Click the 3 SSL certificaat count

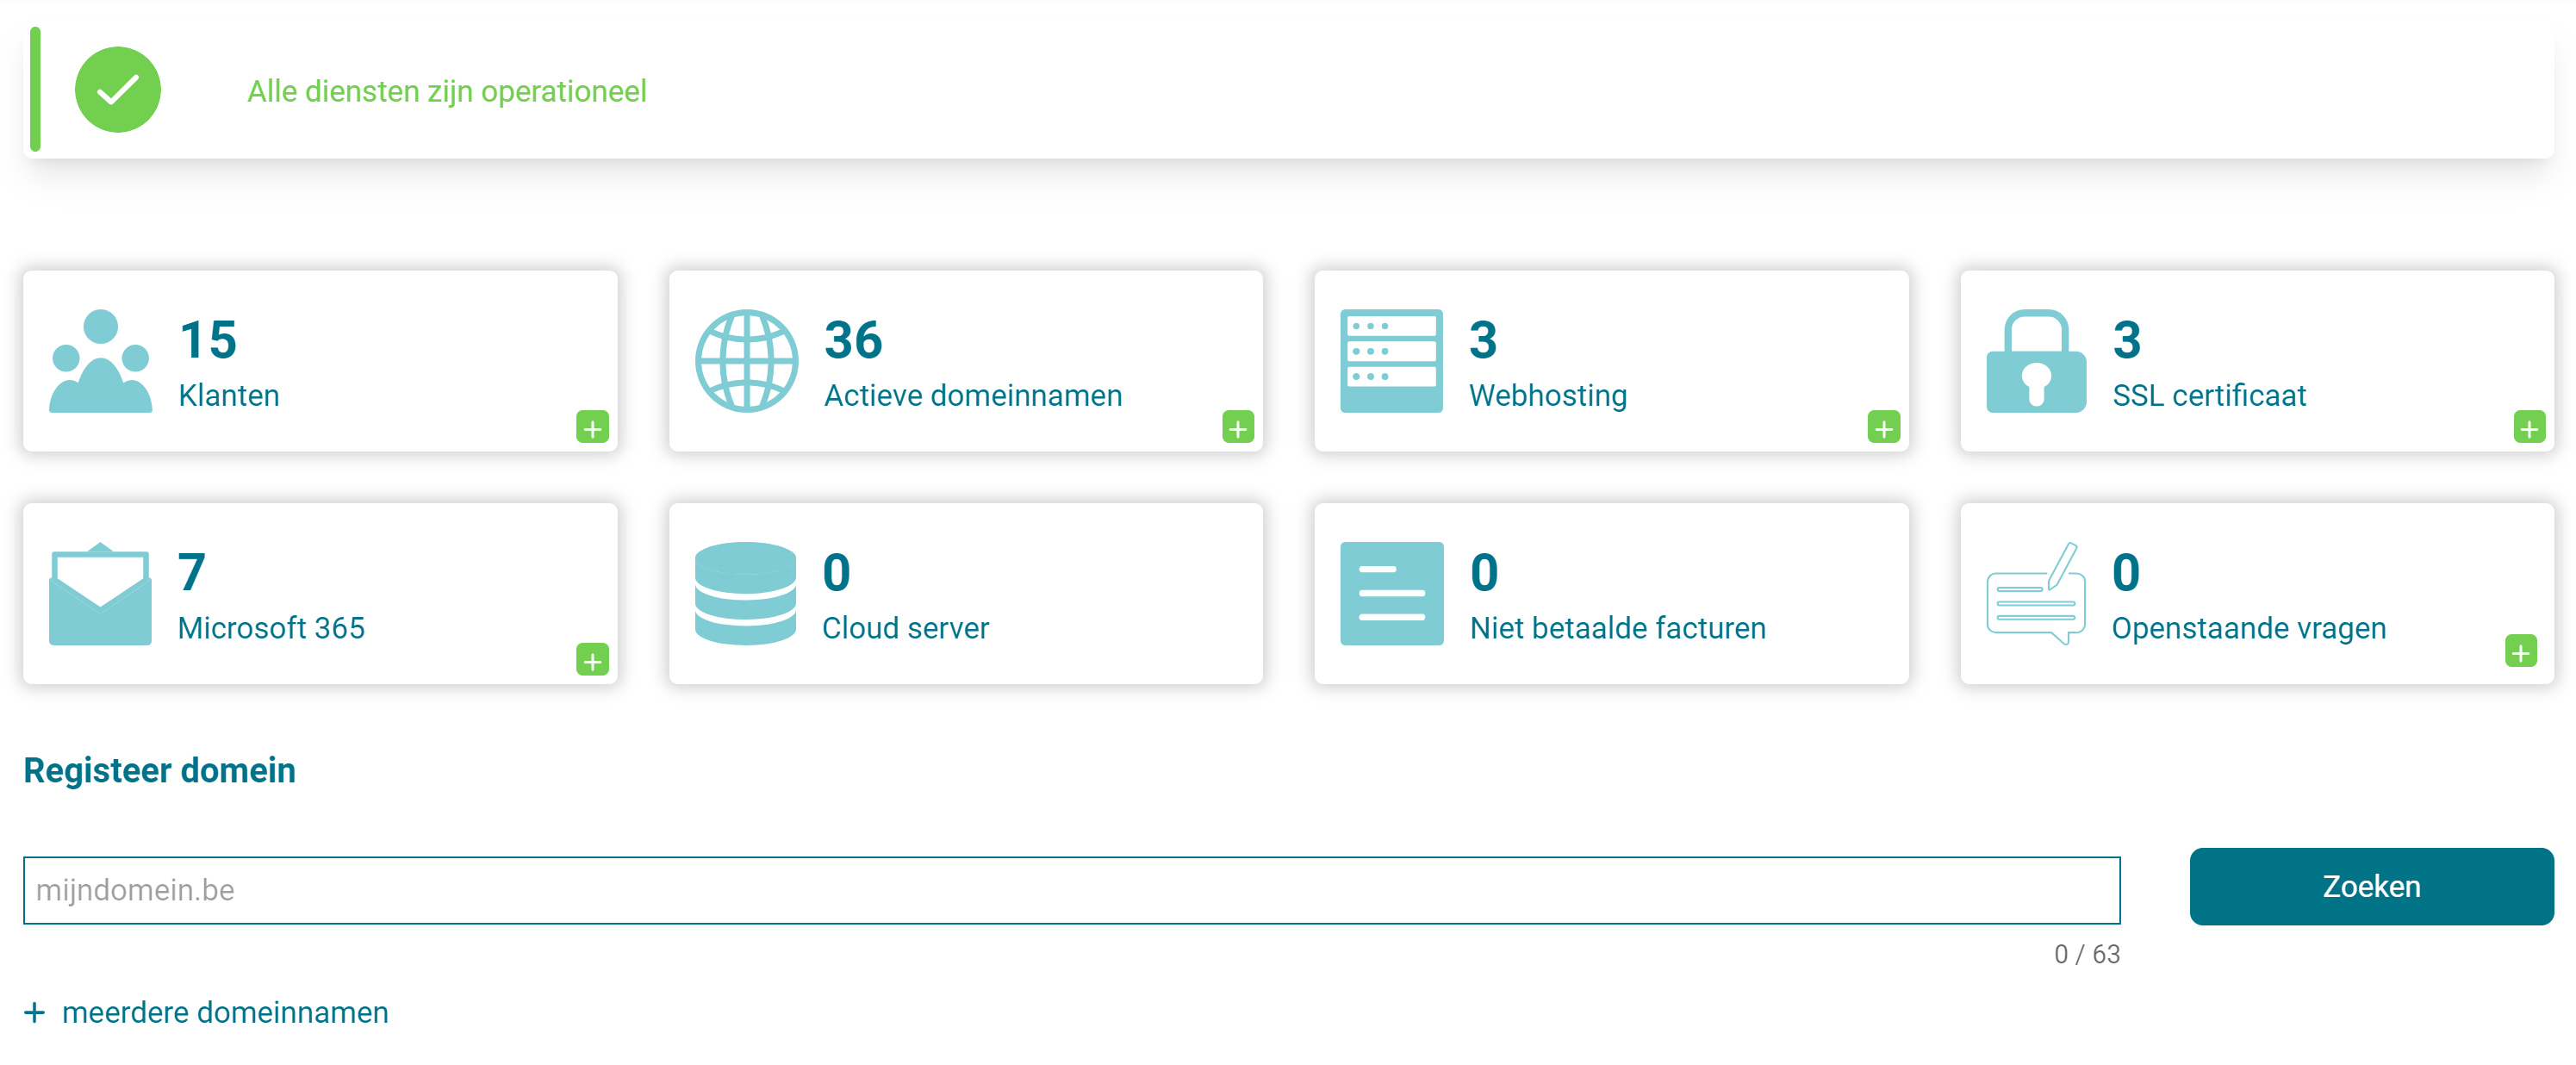click(x=2127, y=340)
